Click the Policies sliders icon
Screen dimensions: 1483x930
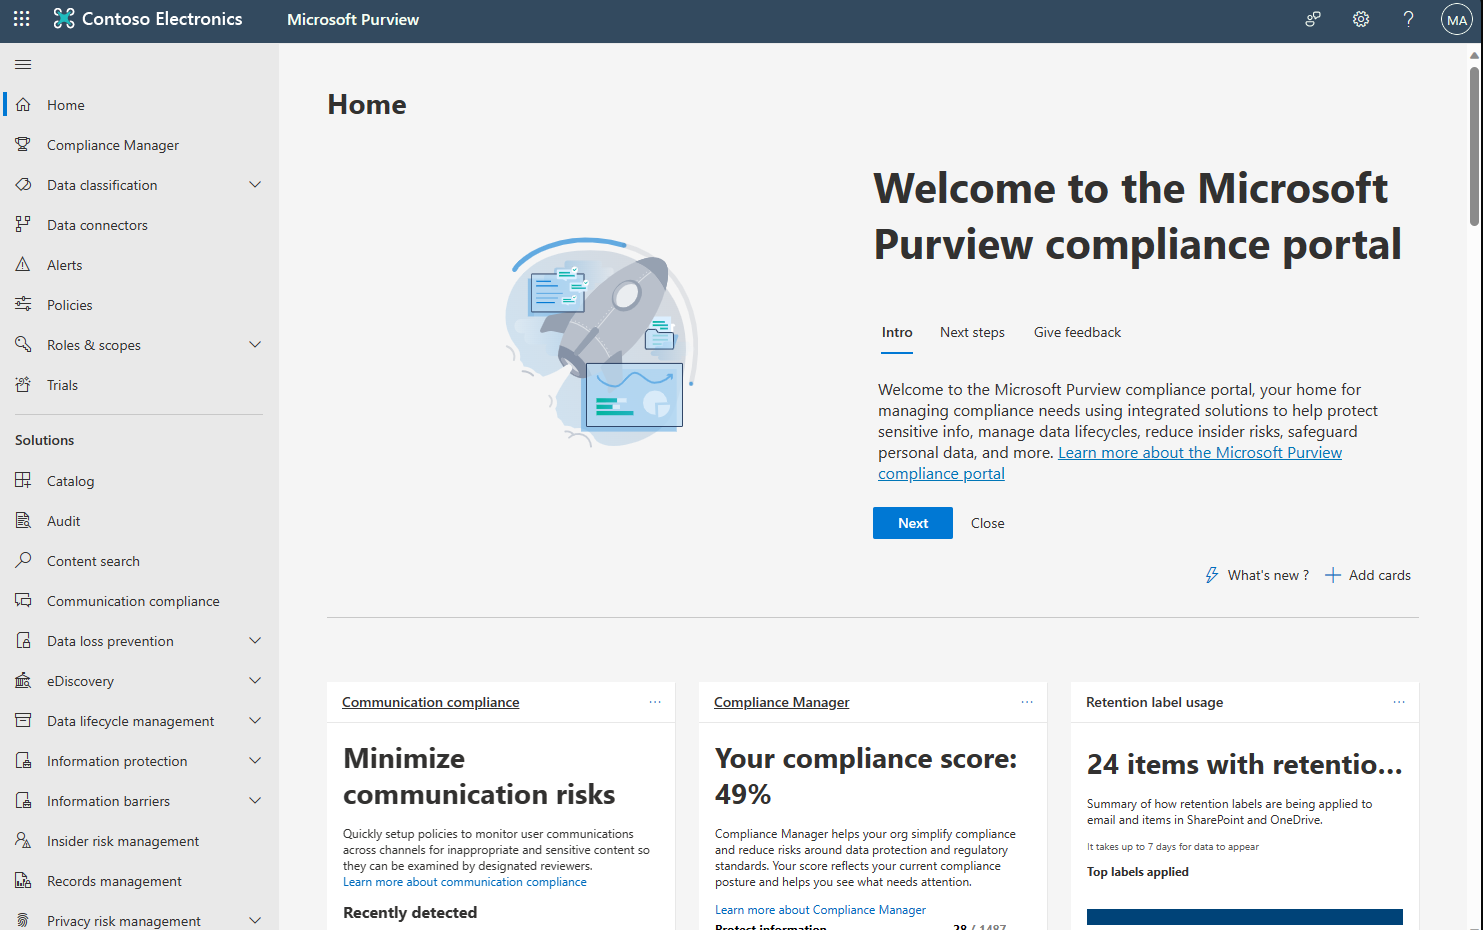[x=23, y=305]
